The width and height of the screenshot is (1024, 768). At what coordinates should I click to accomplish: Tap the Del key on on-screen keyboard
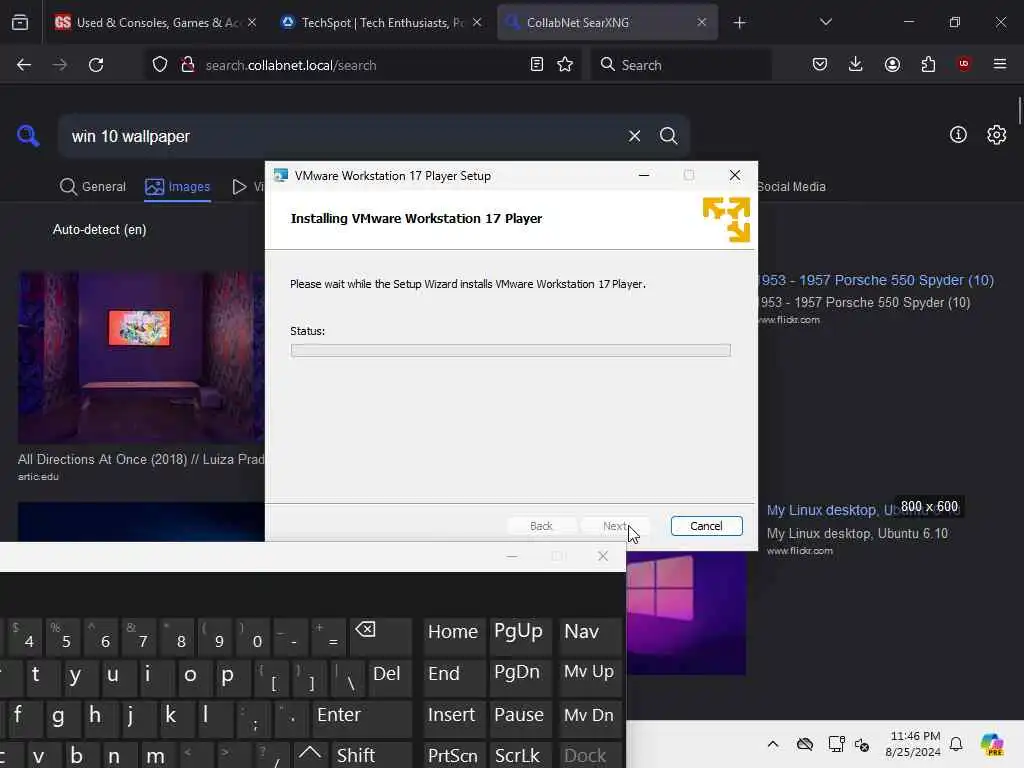390,678
